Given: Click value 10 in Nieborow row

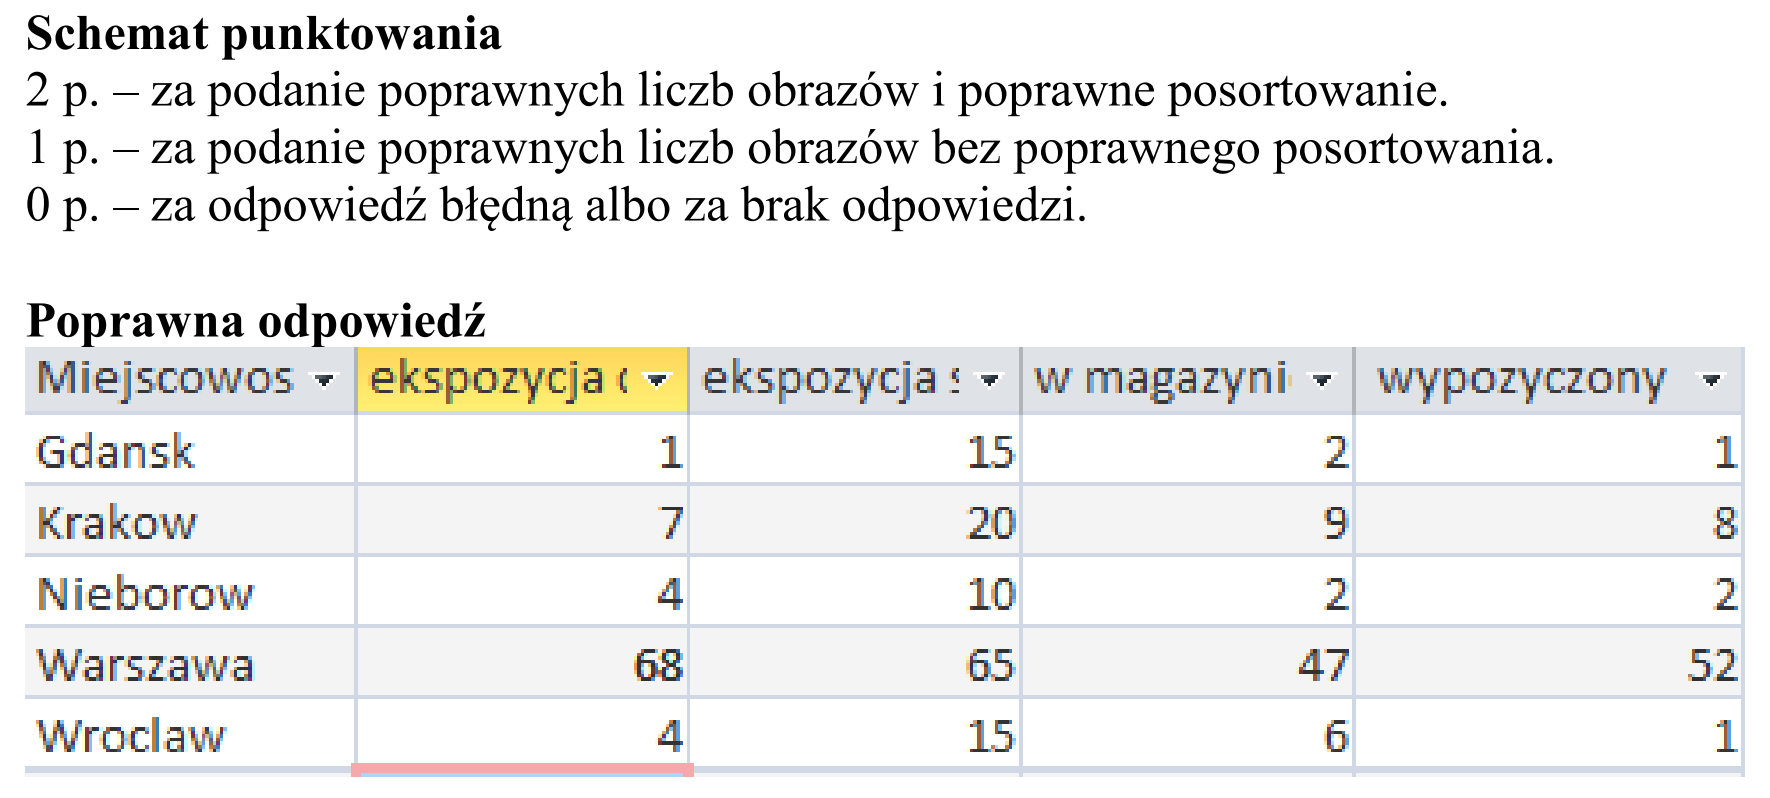Looking at the screenshot, I should pos(991,594).
